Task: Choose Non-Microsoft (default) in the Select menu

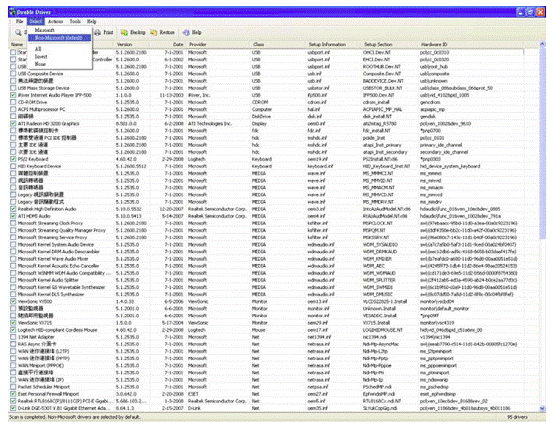Action: (x=59, y=37)
